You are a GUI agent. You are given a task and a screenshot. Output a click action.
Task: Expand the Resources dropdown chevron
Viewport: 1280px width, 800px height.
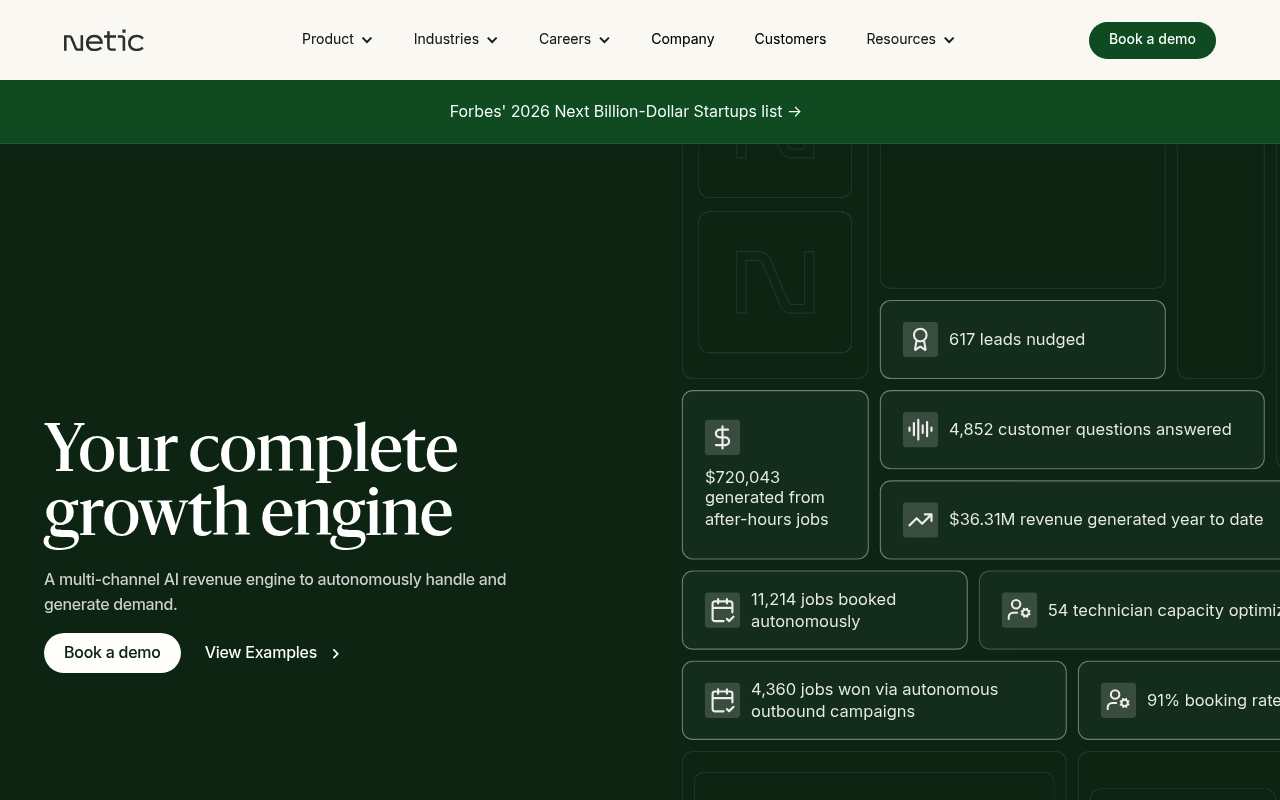949,40
